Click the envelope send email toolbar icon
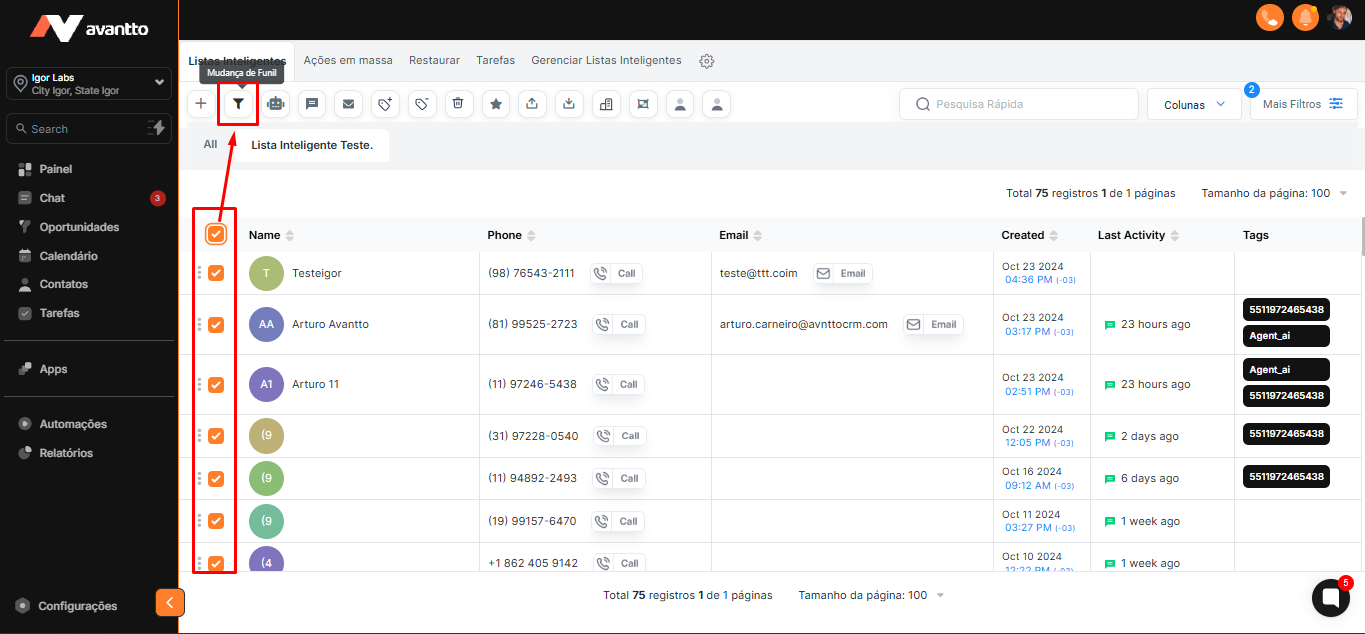 pyautogui.click(x=348, y=104)
